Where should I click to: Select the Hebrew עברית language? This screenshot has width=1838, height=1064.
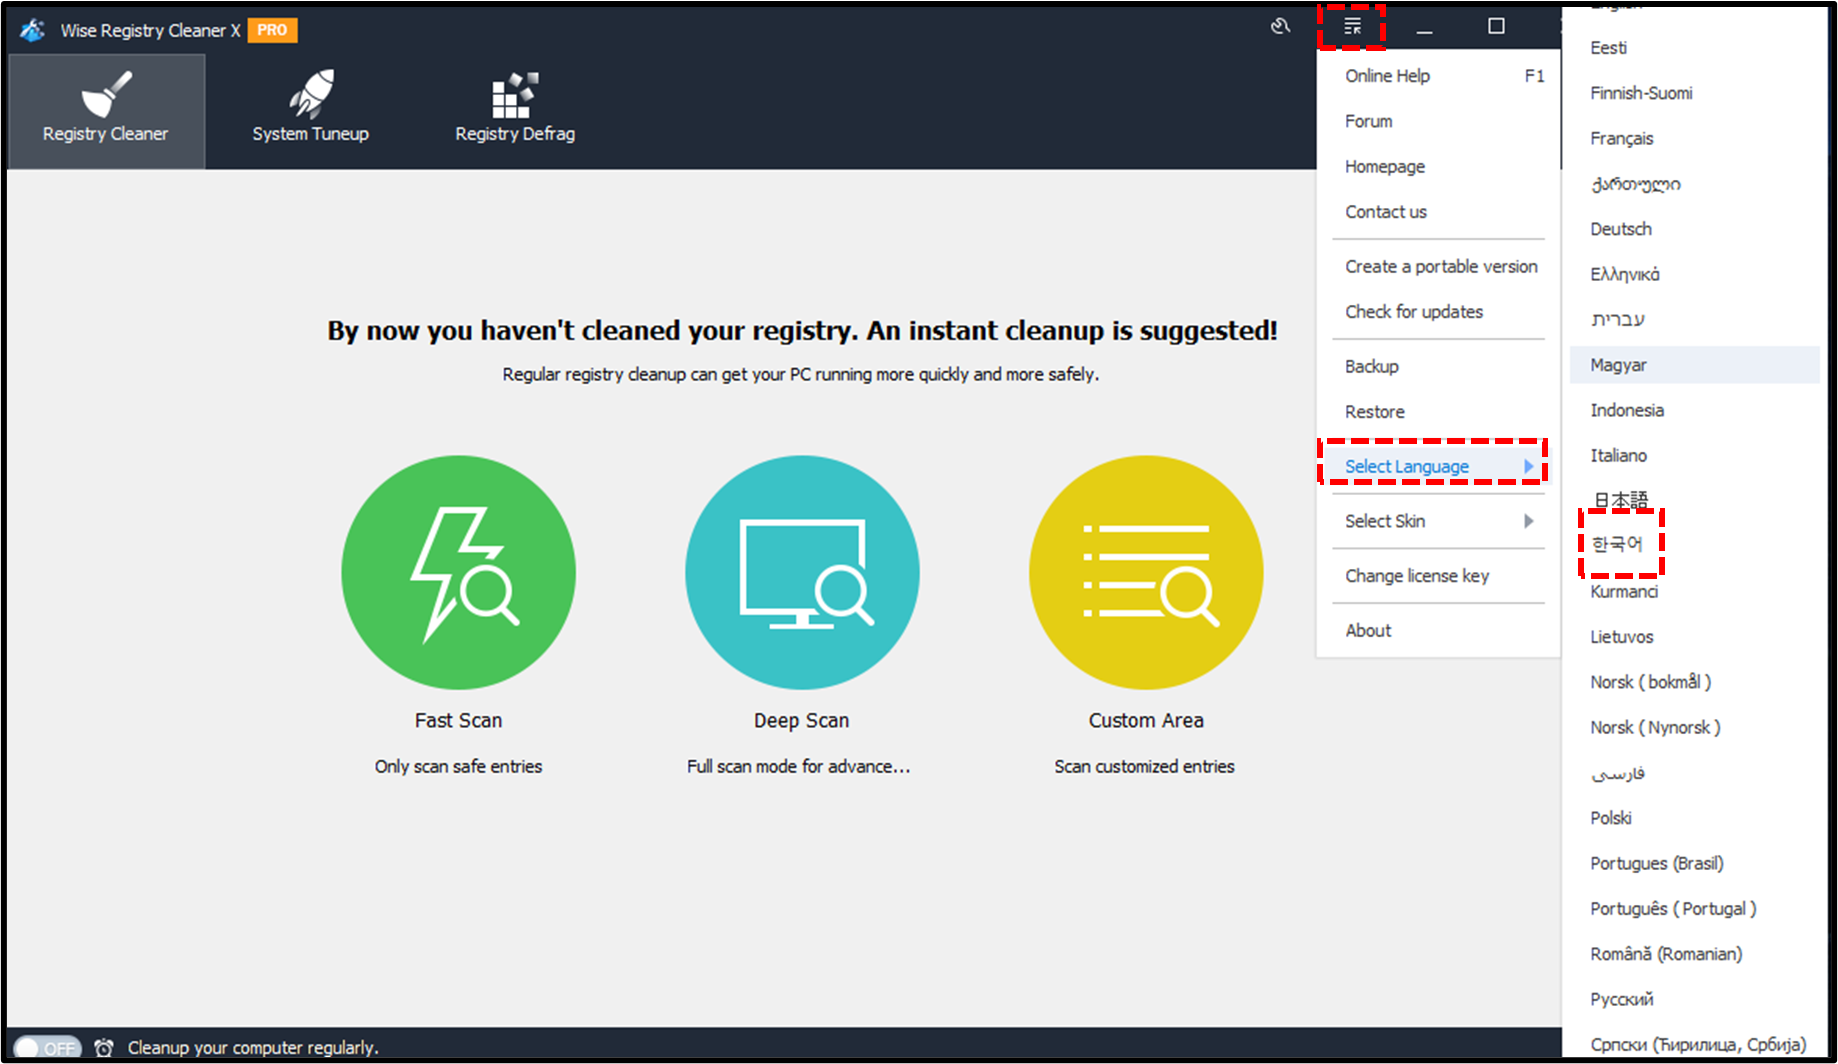(x=1694, y=319)
